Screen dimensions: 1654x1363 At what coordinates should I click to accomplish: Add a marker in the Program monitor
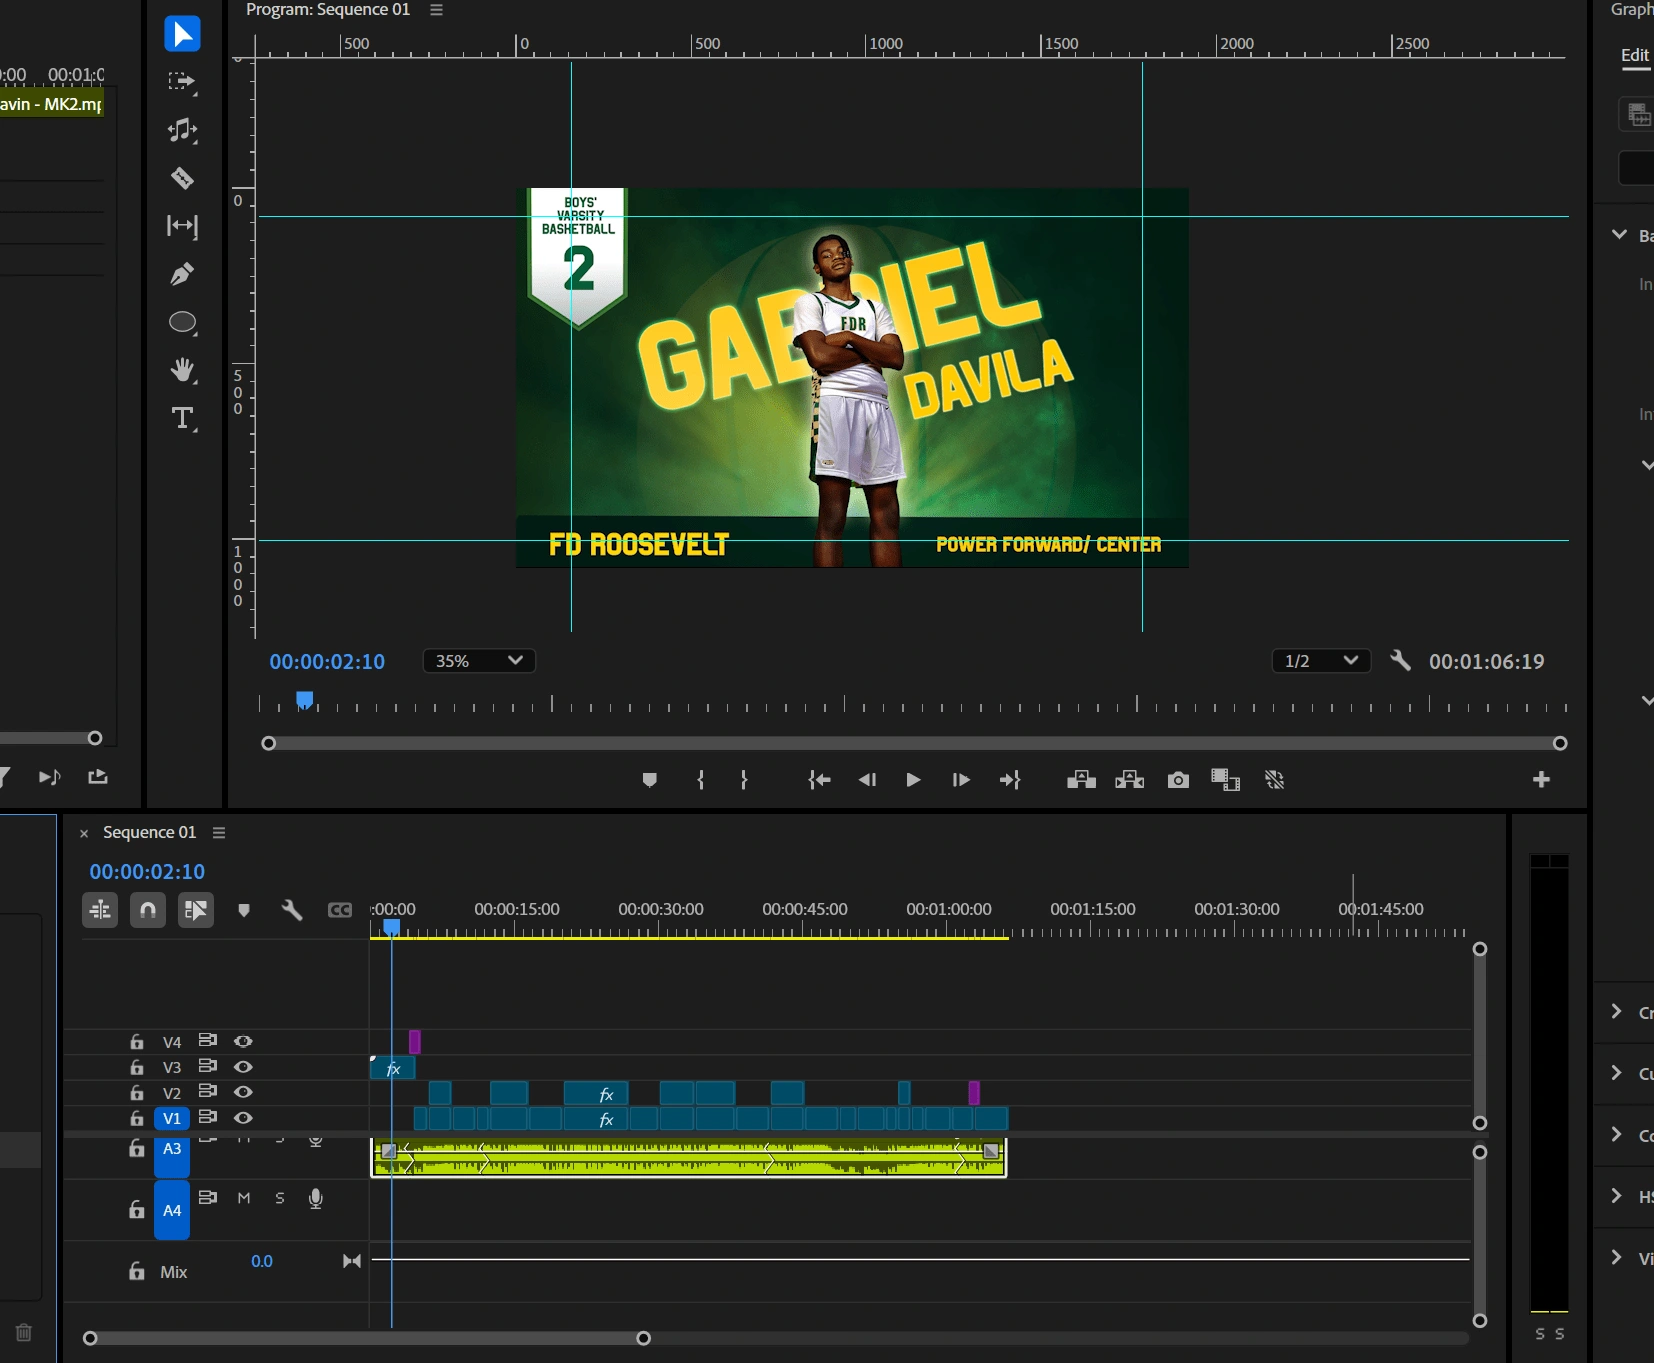[x=650, y=780]
